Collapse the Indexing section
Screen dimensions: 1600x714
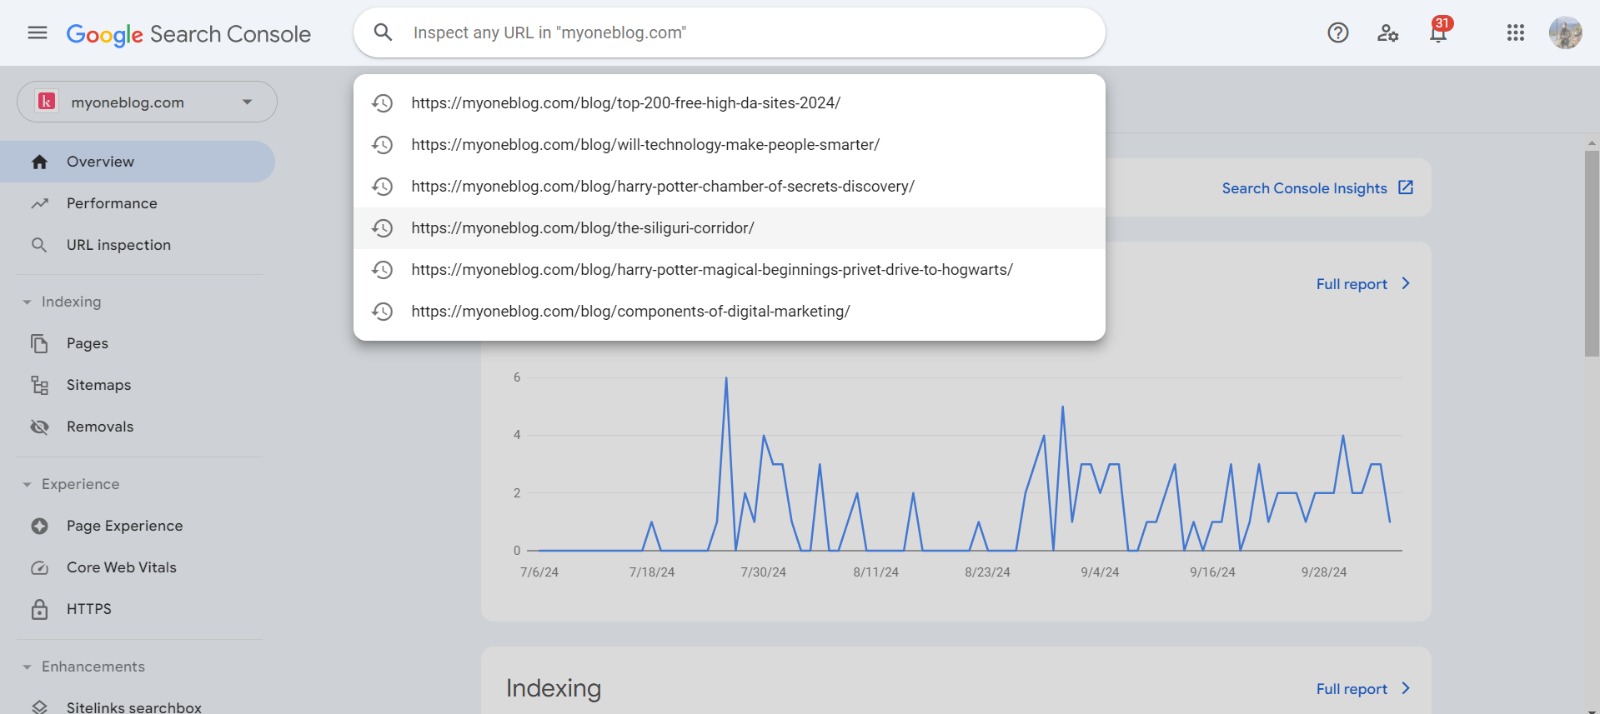(27, 302)
